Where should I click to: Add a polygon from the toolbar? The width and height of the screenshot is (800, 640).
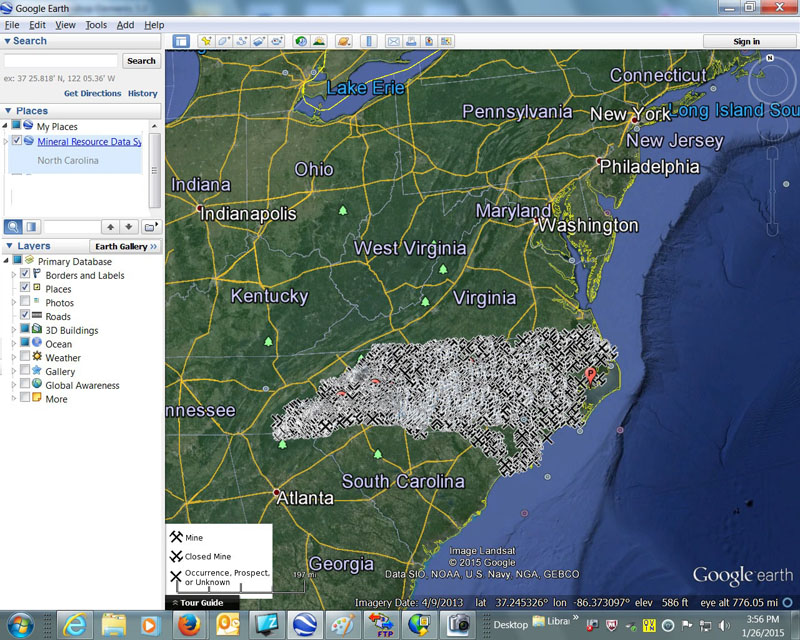point(223,41)
